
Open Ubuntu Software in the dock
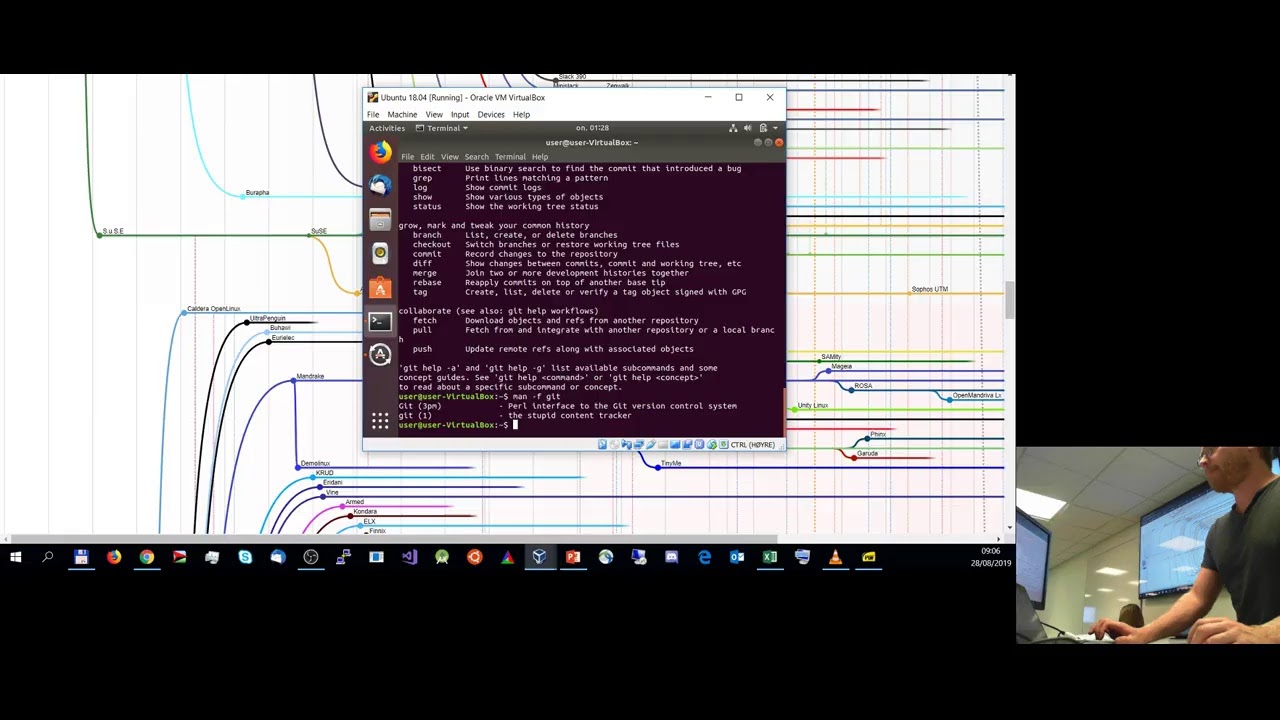[x=380, y=288]
